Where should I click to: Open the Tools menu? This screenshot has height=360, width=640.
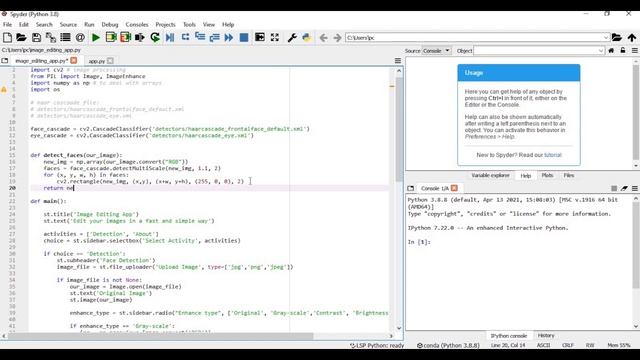point(189,24)
